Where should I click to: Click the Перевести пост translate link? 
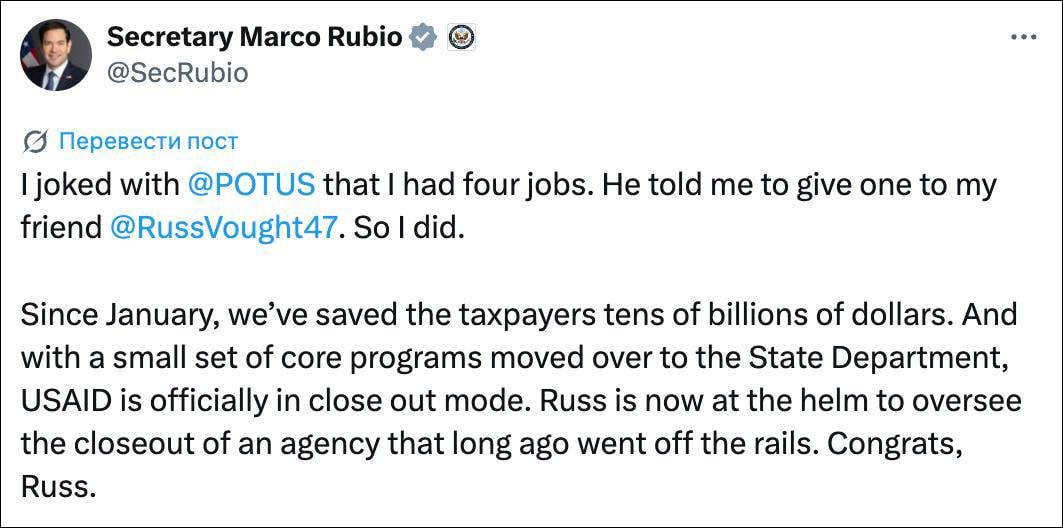point(148,141)
